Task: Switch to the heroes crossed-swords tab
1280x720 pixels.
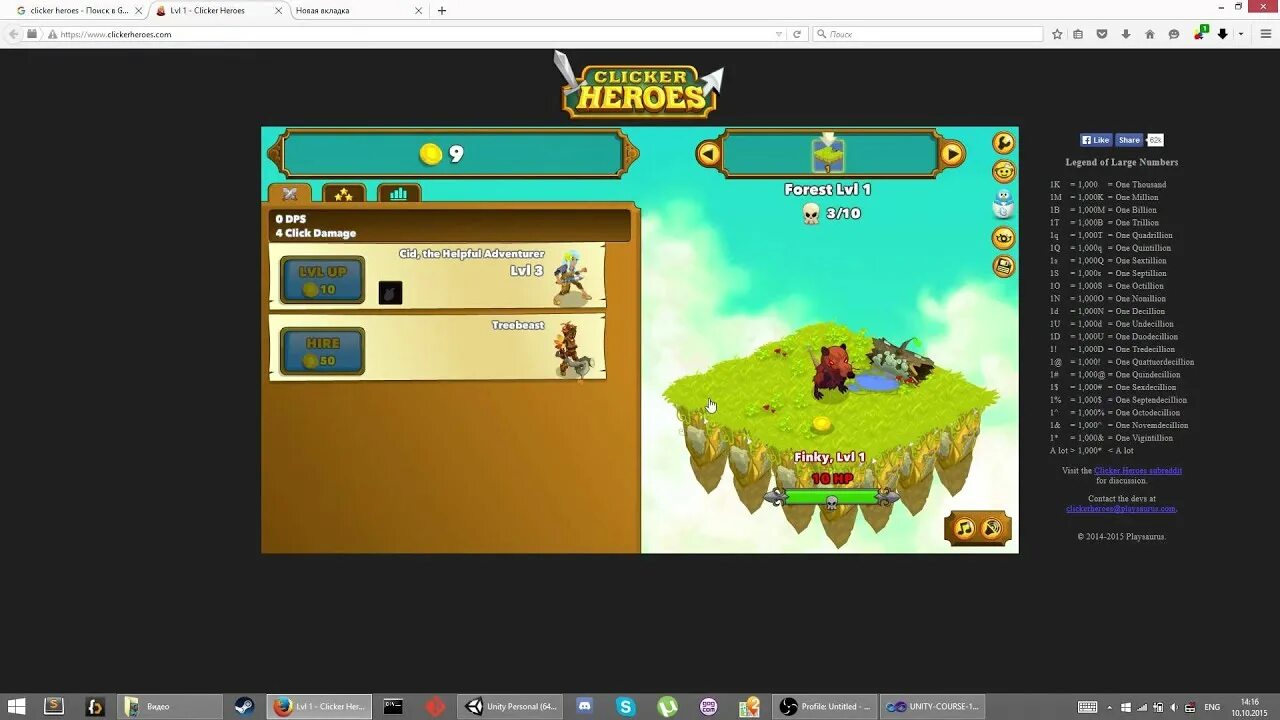Action: coord(290,194)
